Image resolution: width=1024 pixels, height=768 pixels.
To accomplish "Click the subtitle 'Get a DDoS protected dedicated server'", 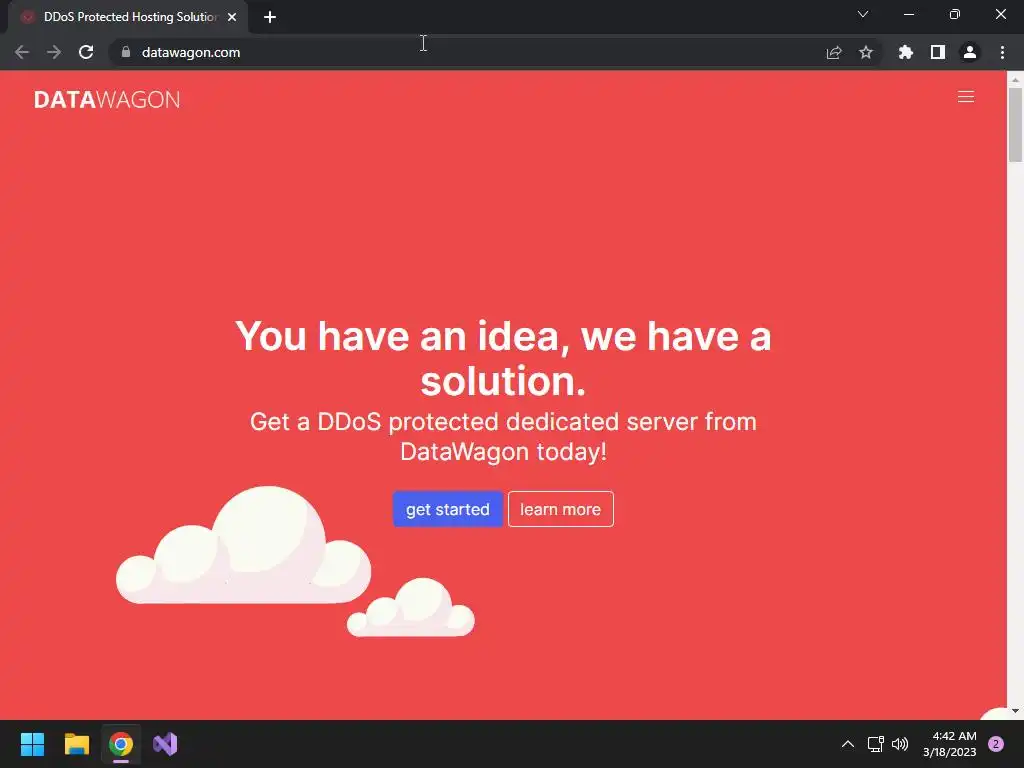I will [503, 436].
